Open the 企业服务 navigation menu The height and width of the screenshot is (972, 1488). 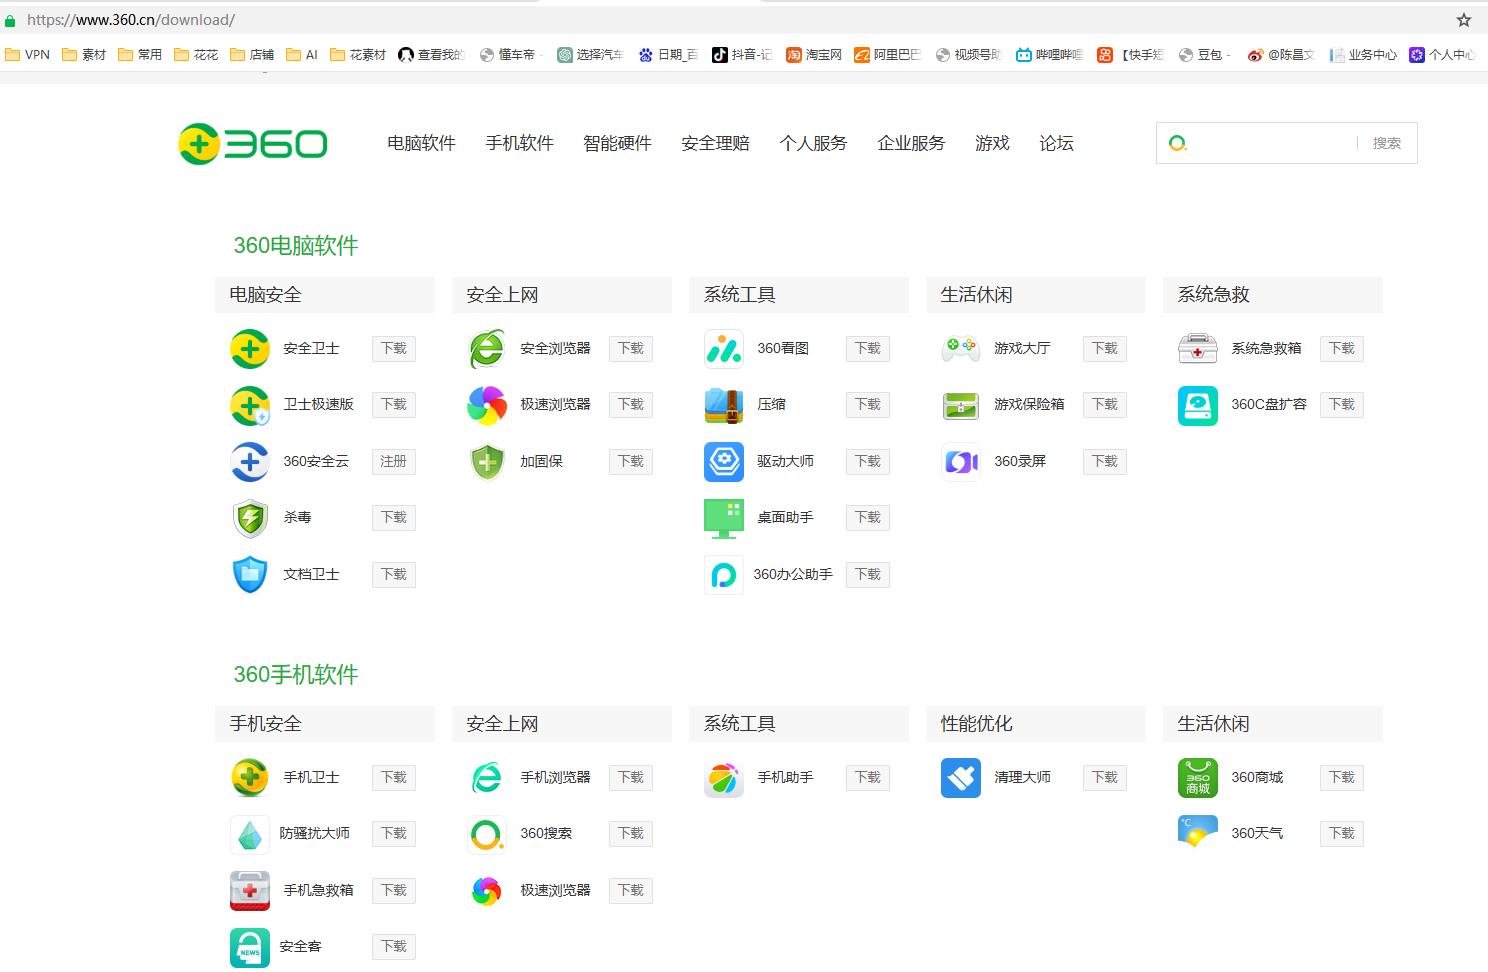click(911, 143)
